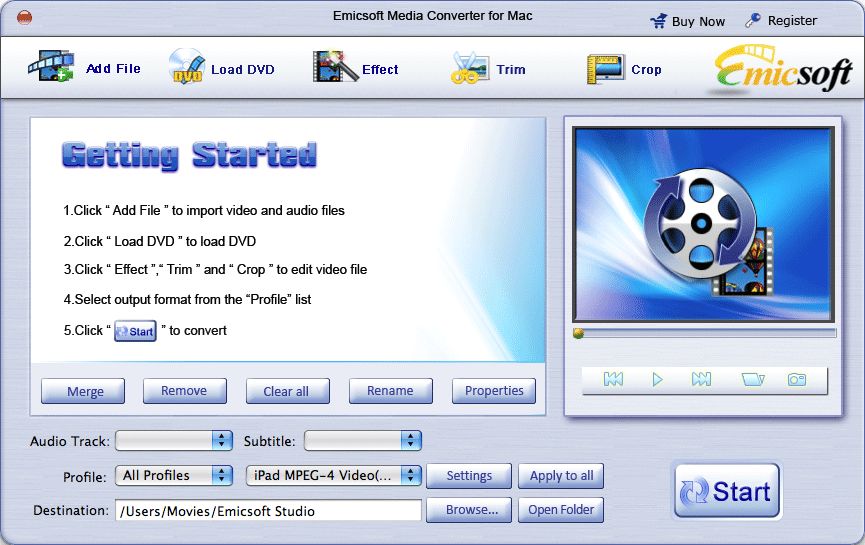
Task: Click the Crop ruler icon
Action: pyautogui.click(x=605, y=69)
